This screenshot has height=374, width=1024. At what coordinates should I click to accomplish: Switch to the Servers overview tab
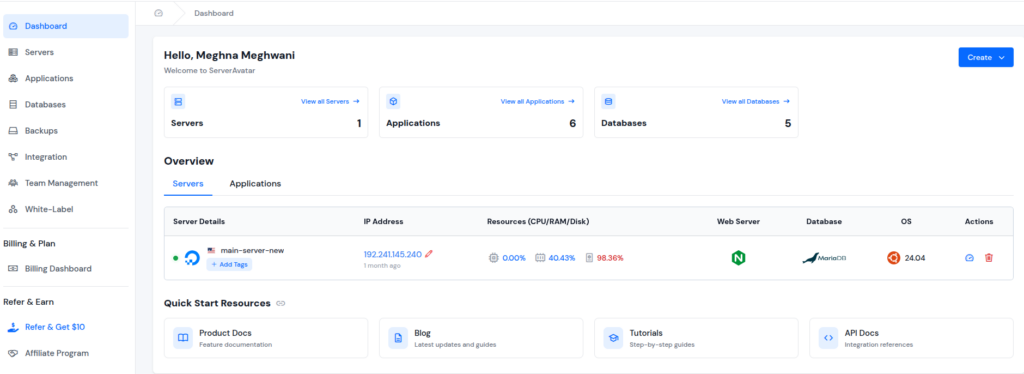pyautogui.click(x=188, y=183)
